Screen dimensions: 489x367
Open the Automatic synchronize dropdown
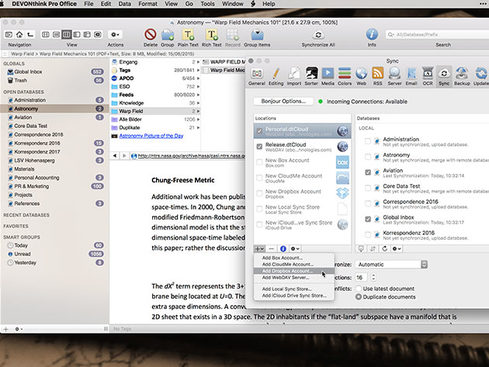point(391,264)
